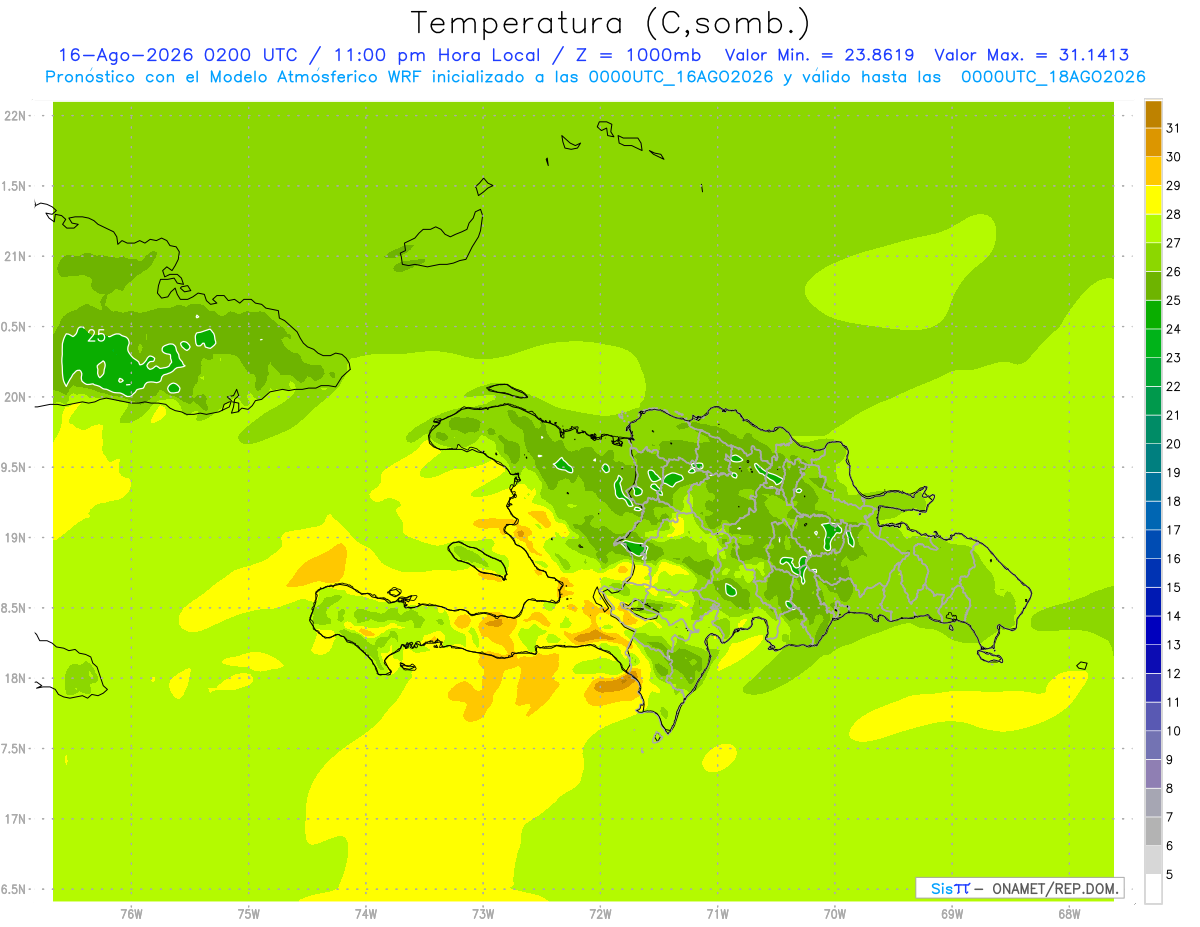Viewport: 1200px width, 927px height.
Task: Click the '22N' latitude label
Action: click(x=16, y=116)
